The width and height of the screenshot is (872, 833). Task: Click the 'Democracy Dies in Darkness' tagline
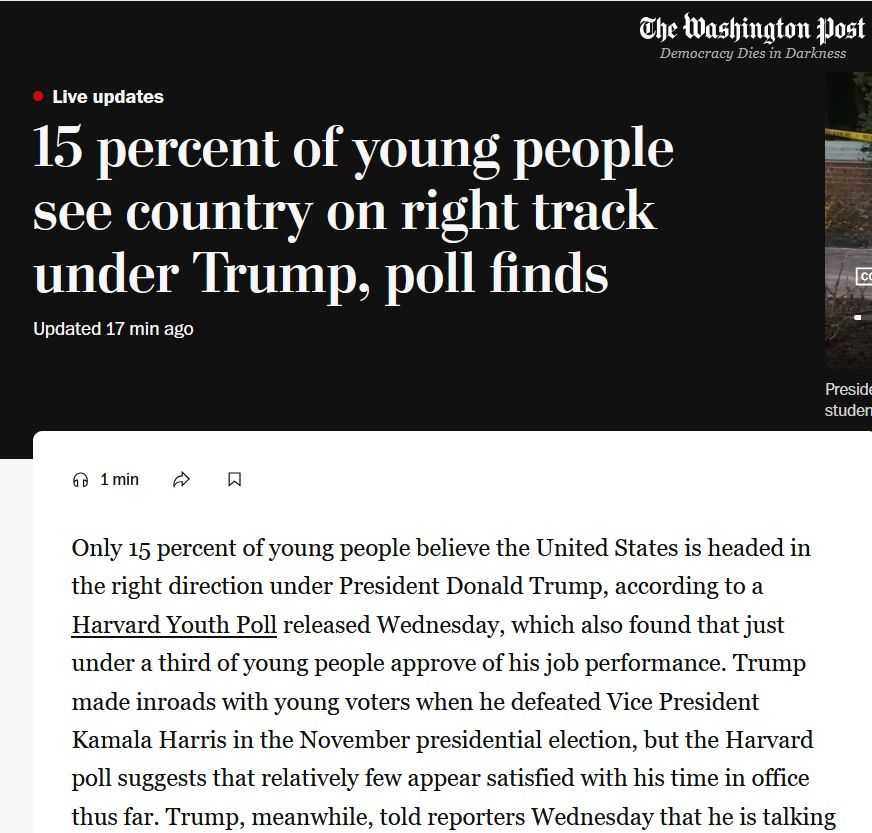752,53
